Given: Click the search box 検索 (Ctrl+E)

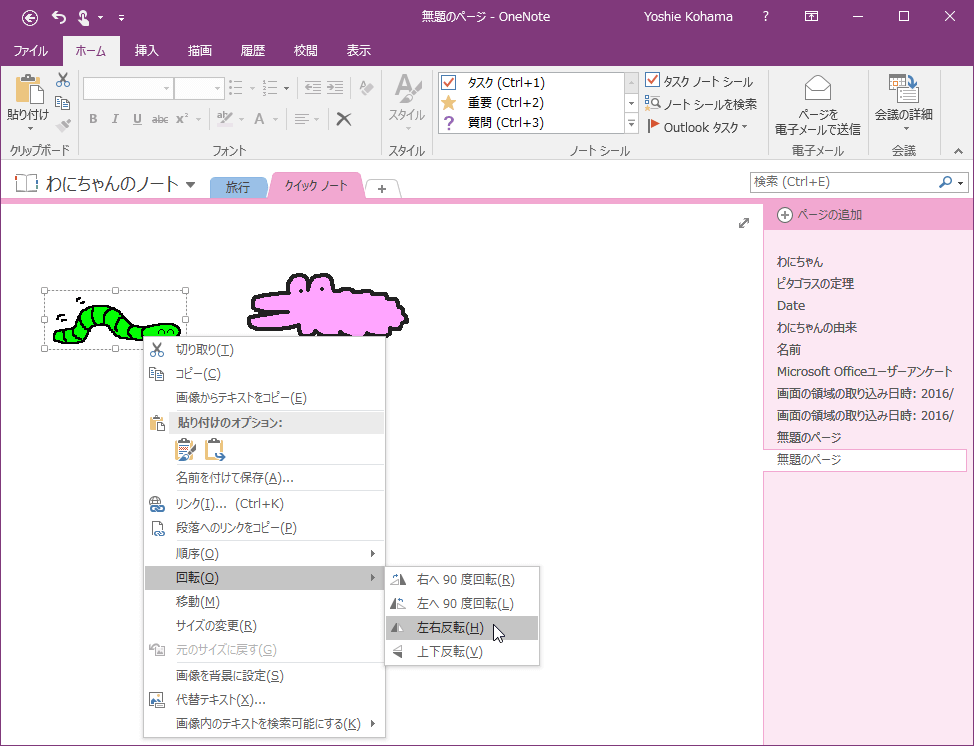Looking at the screenshot, I should (x=845, y=182).
